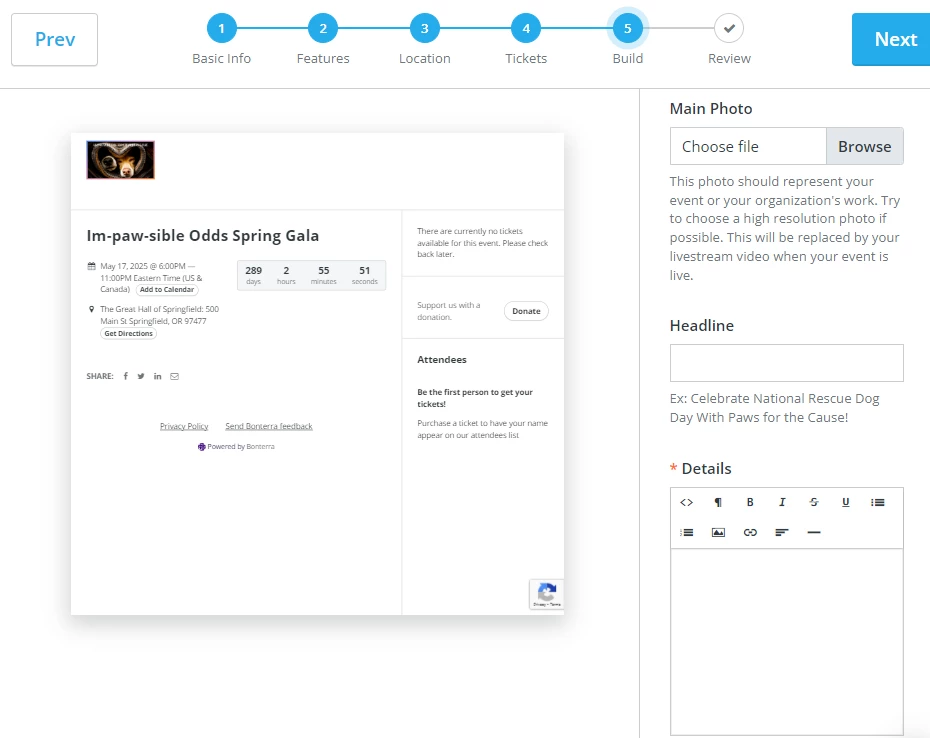Apply italic formatting in the Details toolbar
930x738 pixels.
coord(782,502)
